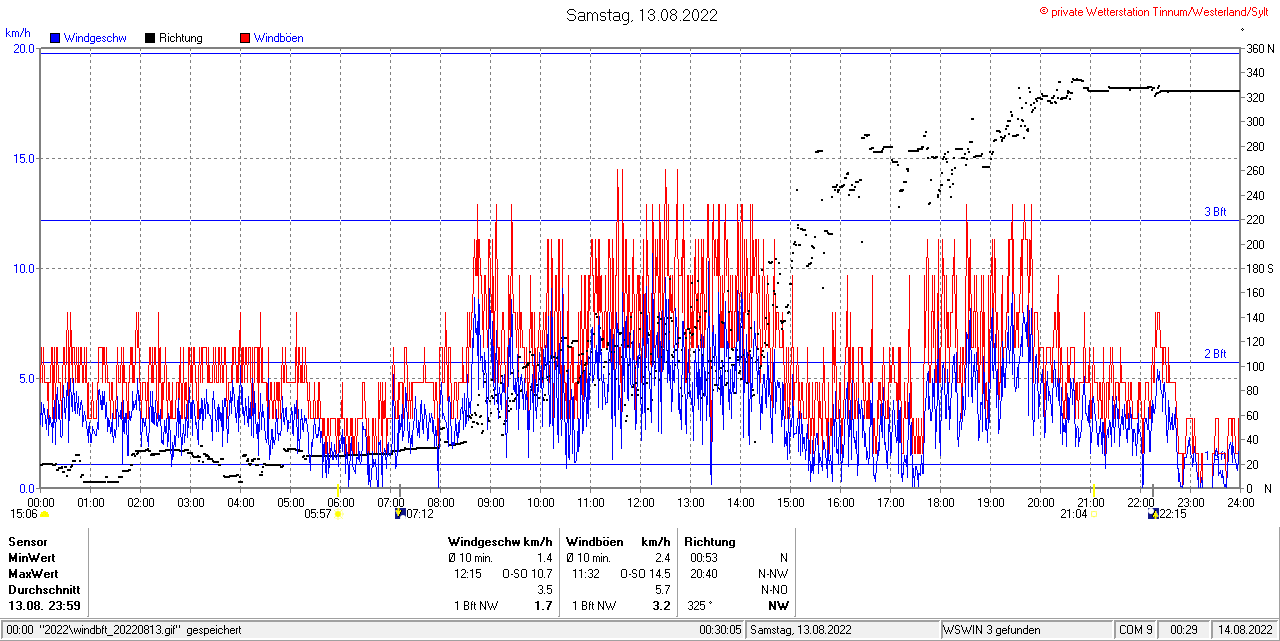Viewport: 1280px width, 641px height.
Task: Click the chart title Samstag, 13.08.2022
Action: 641,15
